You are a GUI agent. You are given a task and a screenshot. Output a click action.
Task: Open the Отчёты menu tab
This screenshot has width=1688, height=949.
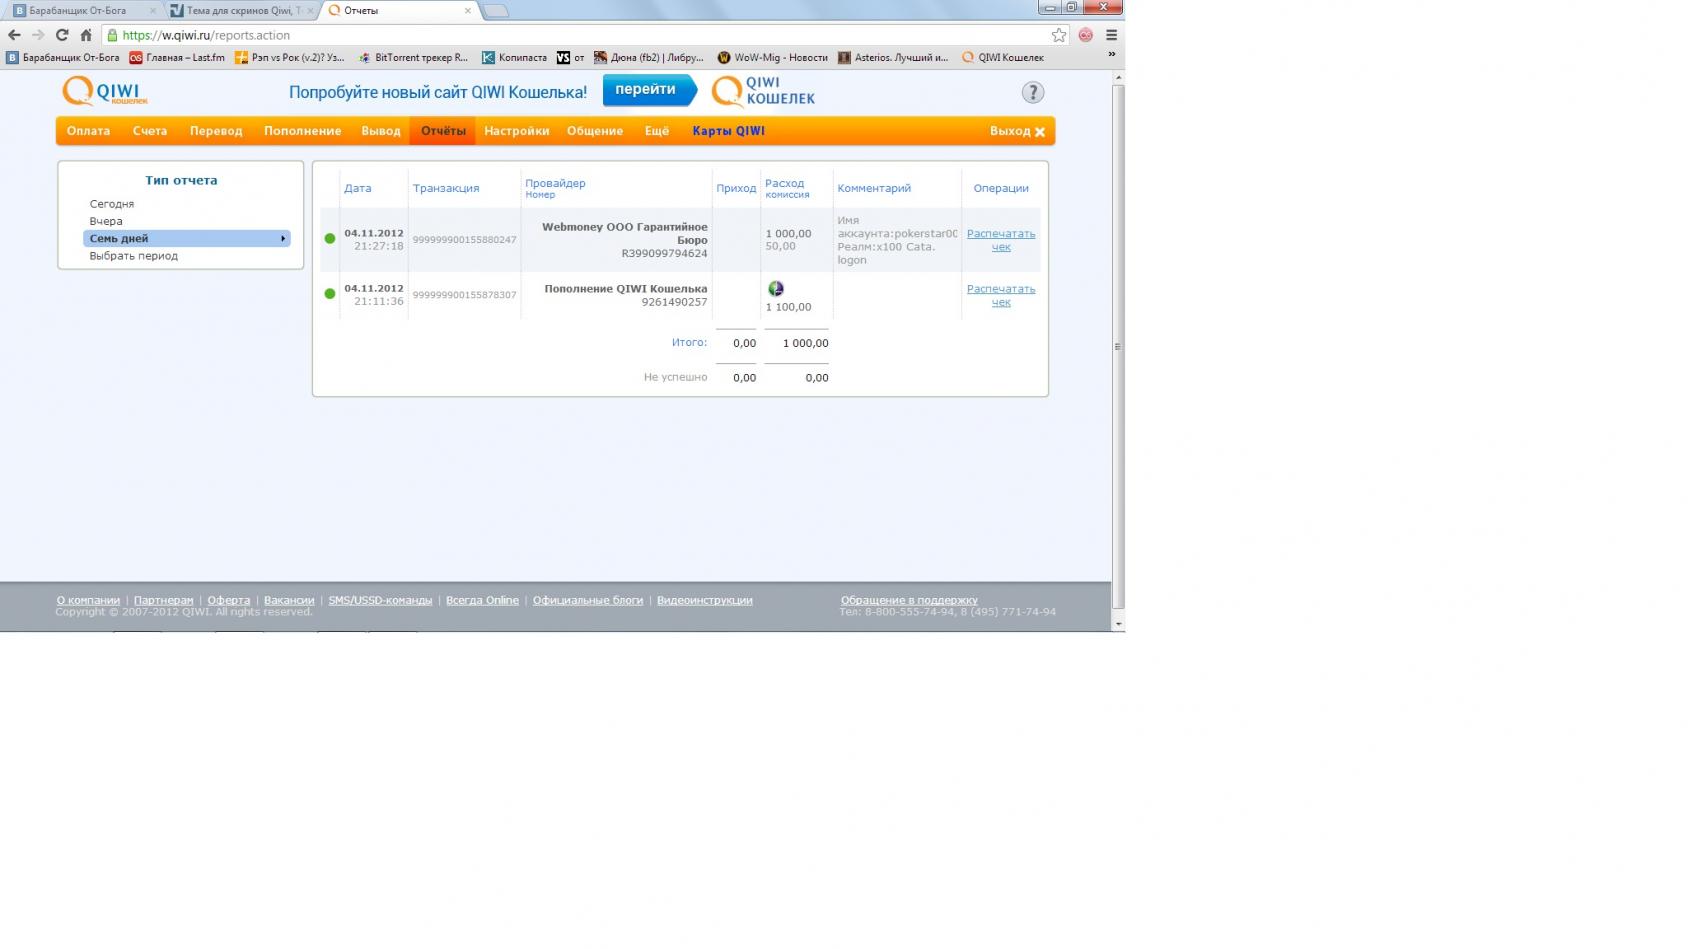[x=443, y=131]
